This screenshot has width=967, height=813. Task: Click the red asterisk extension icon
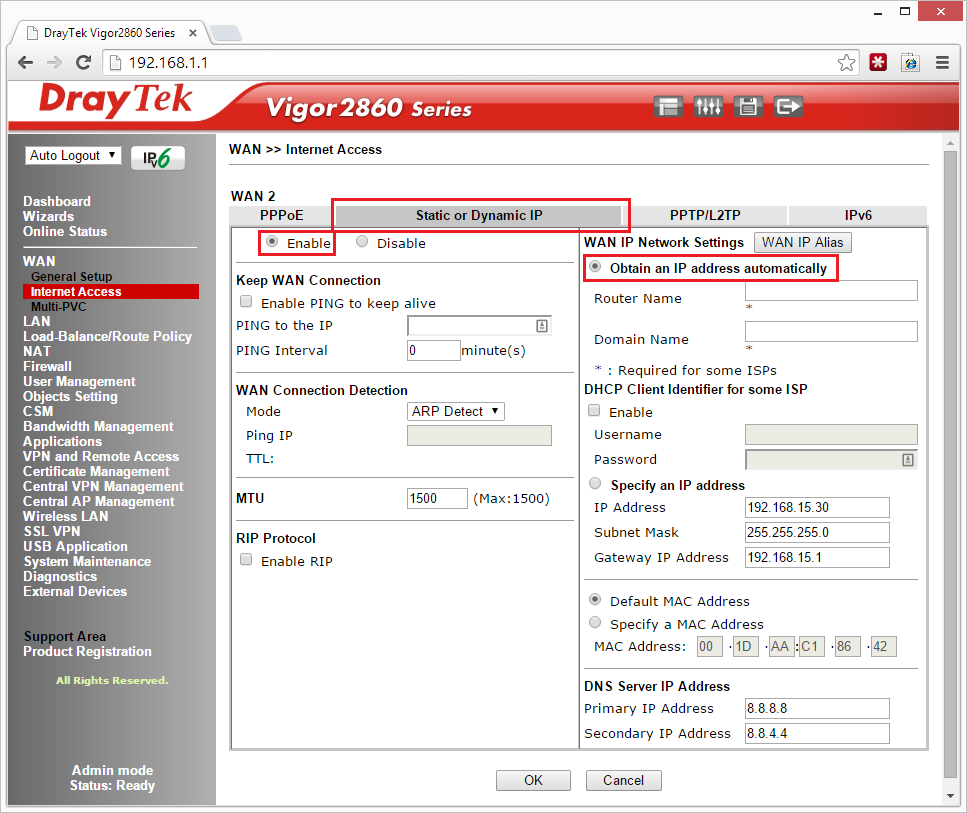[878, 62]
